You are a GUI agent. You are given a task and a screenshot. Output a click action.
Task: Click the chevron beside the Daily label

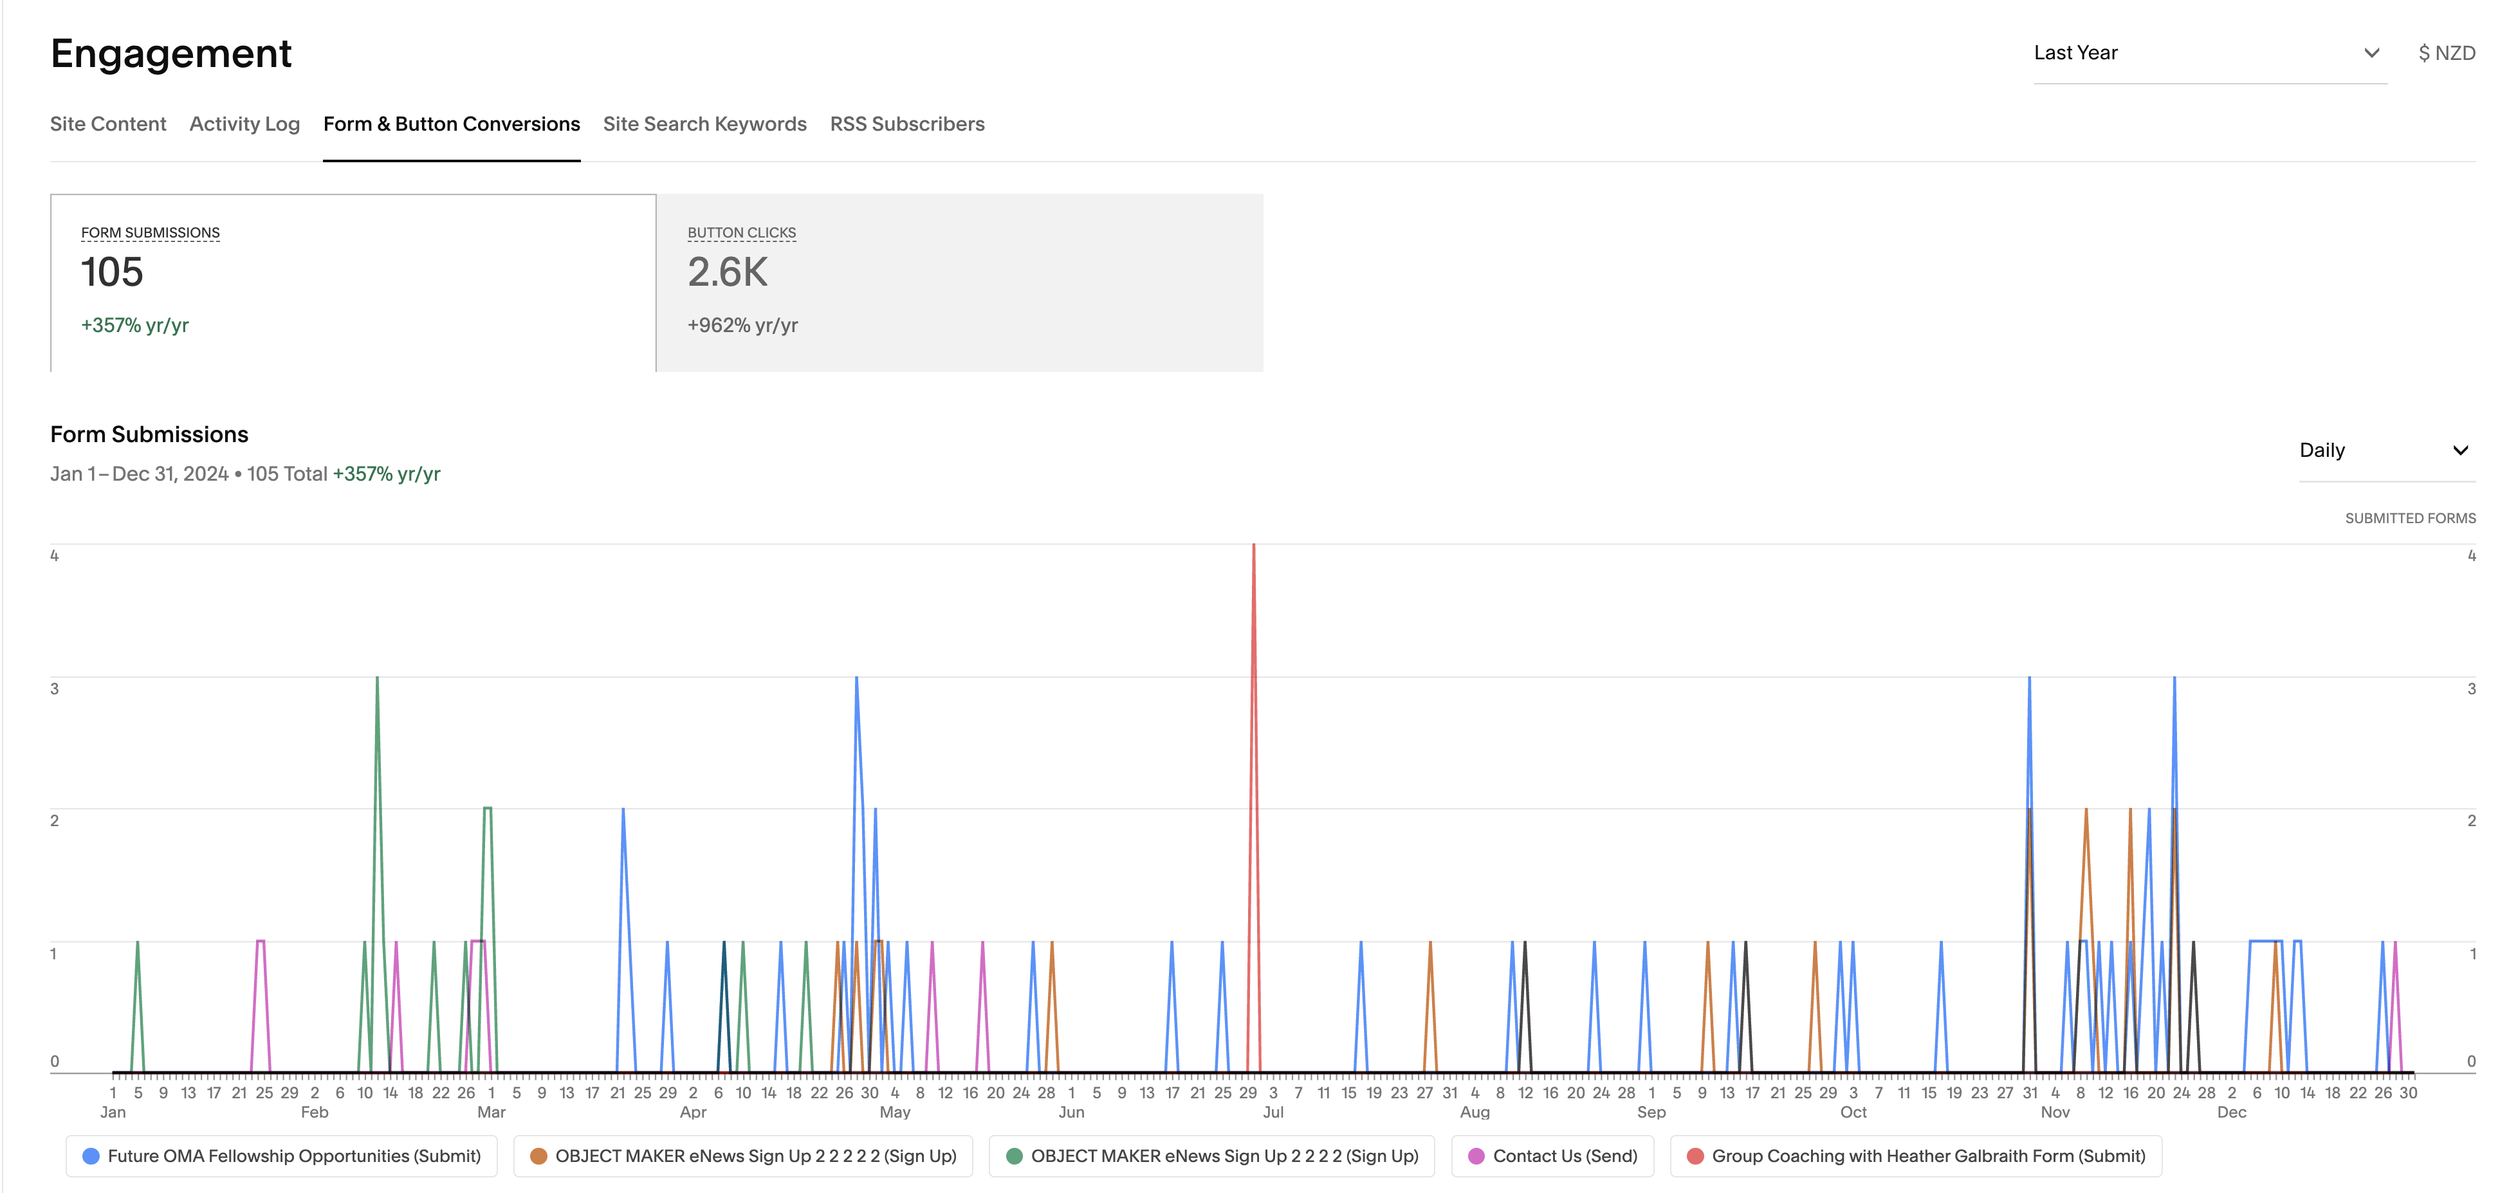(x=2460, y=451)
